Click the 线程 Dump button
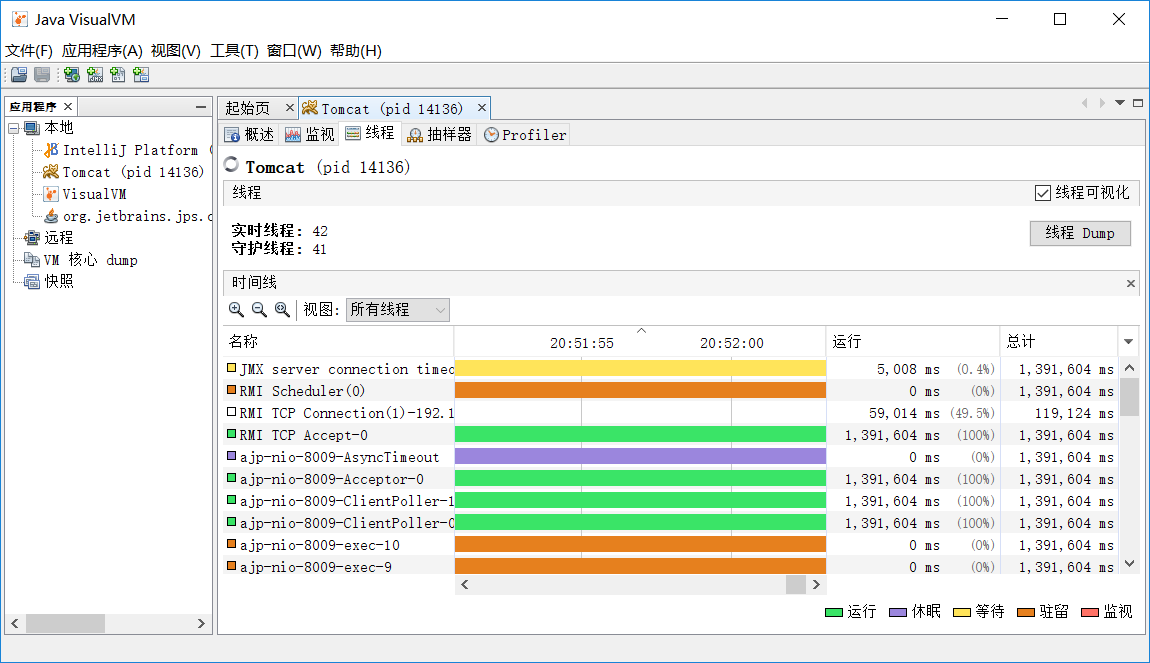 1079,233
